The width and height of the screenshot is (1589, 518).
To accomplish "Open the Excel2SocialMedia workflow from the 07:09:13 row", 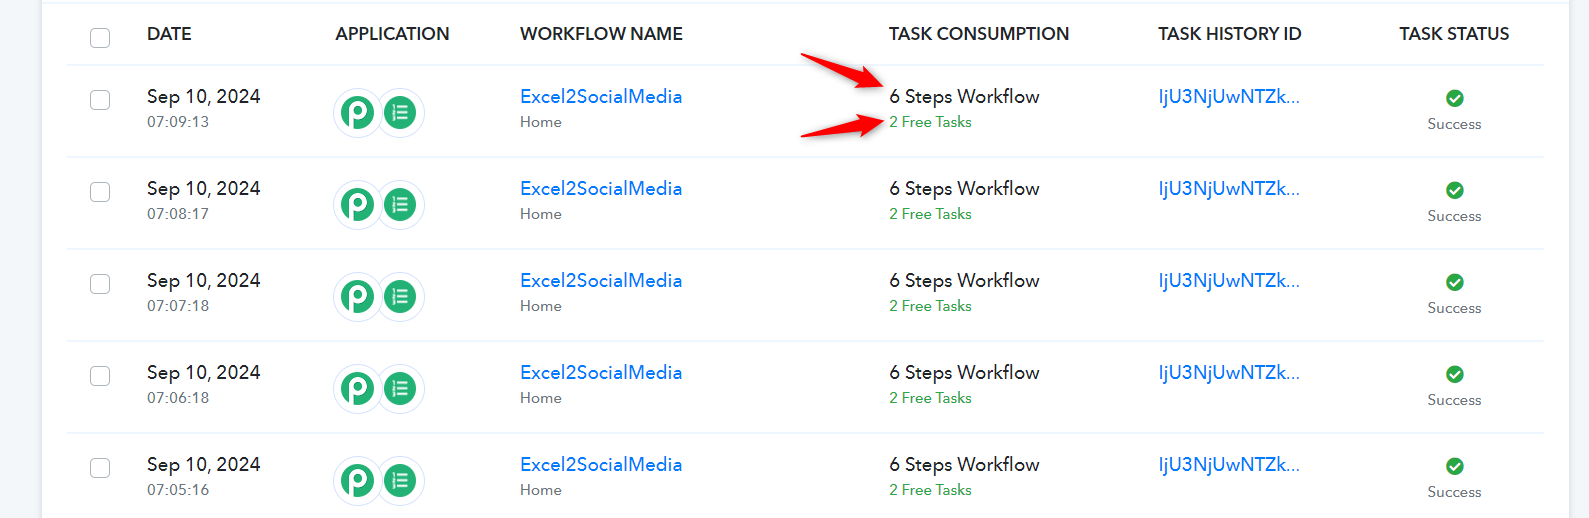I will 601,97.
